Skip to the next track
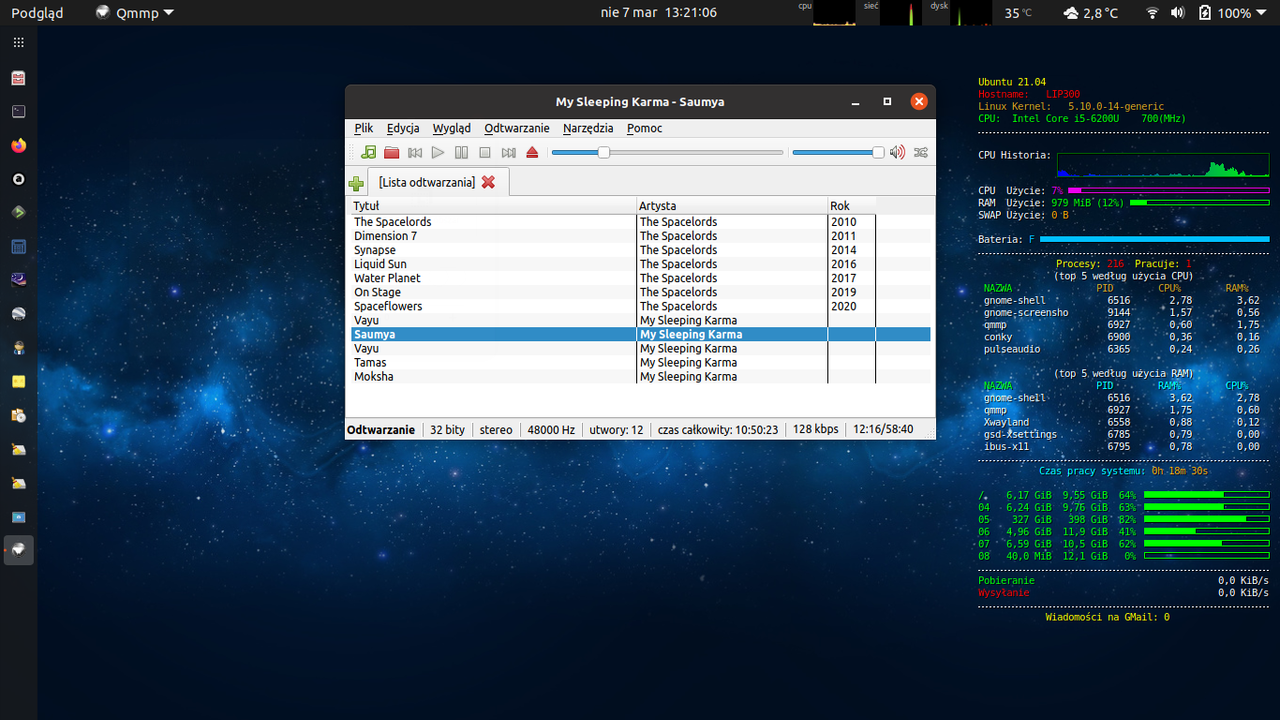Image resolution: width=1280 pixels, height=720 pixels. tap(508, 152)
